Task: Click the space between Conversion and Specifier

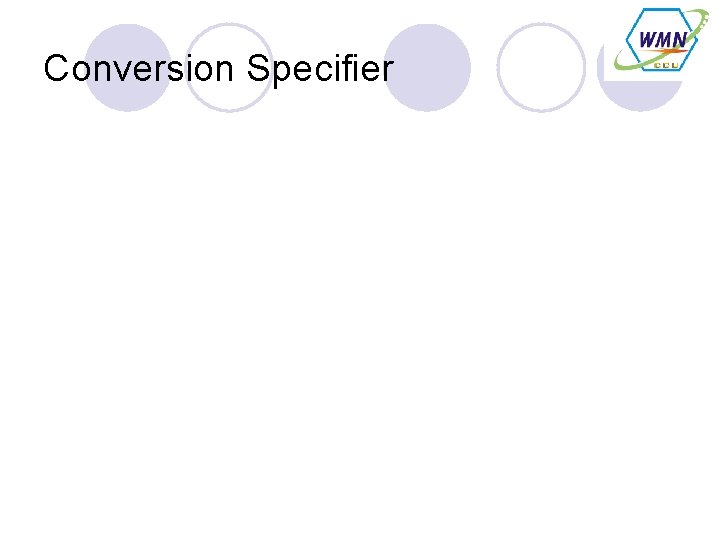Action: [241, 69]
